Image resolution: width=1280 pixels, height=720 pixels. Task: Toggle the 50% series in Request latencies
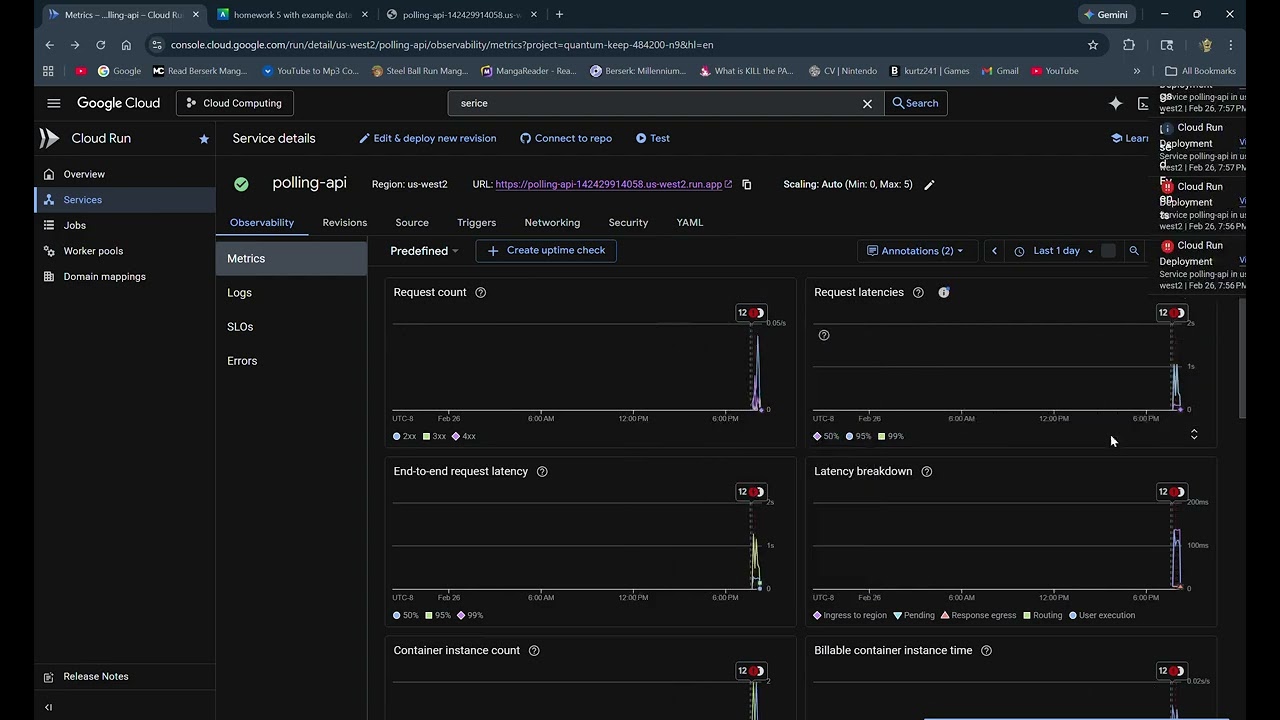pyautogui.click(x=826, y=436)
